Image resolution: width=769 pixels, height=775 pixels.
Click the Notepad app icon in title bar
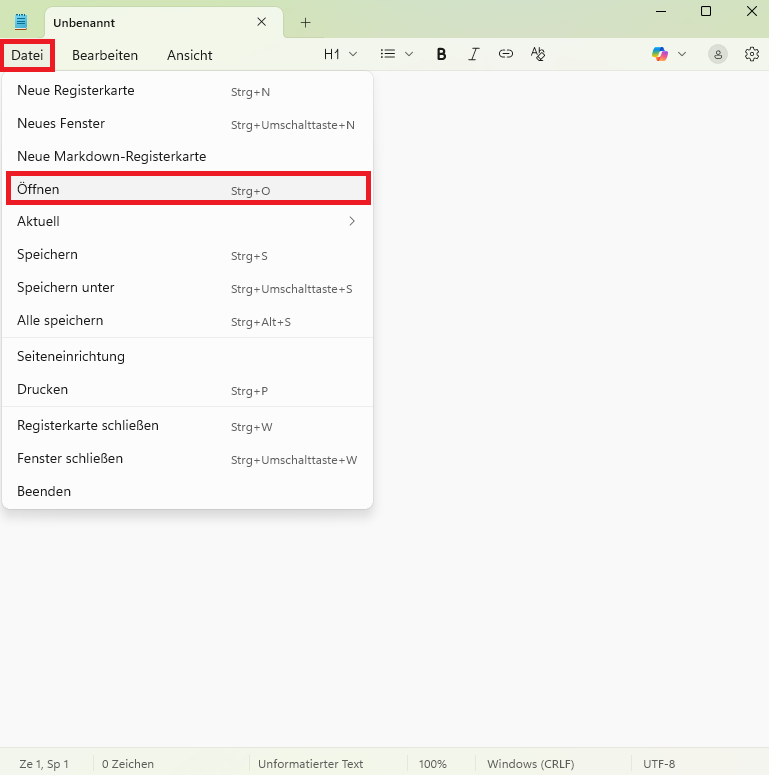(x=21, y=22)
